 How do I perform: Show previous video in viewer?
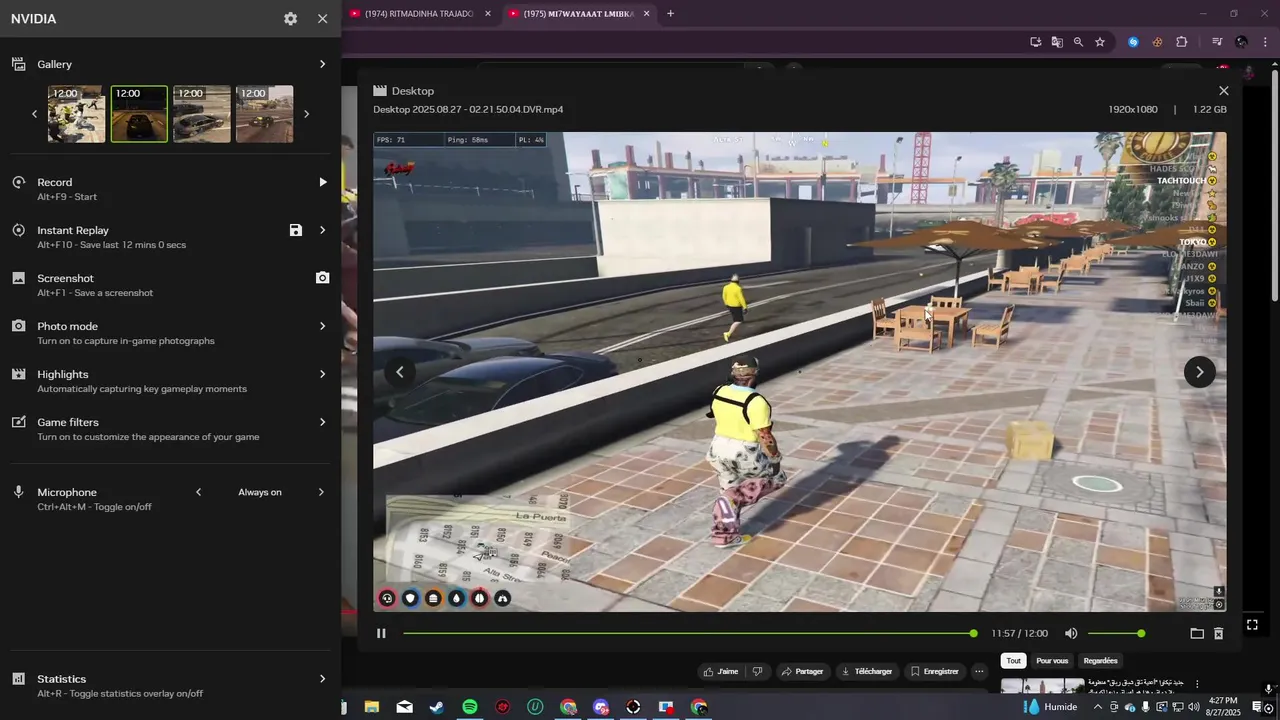tap(399, 372)
